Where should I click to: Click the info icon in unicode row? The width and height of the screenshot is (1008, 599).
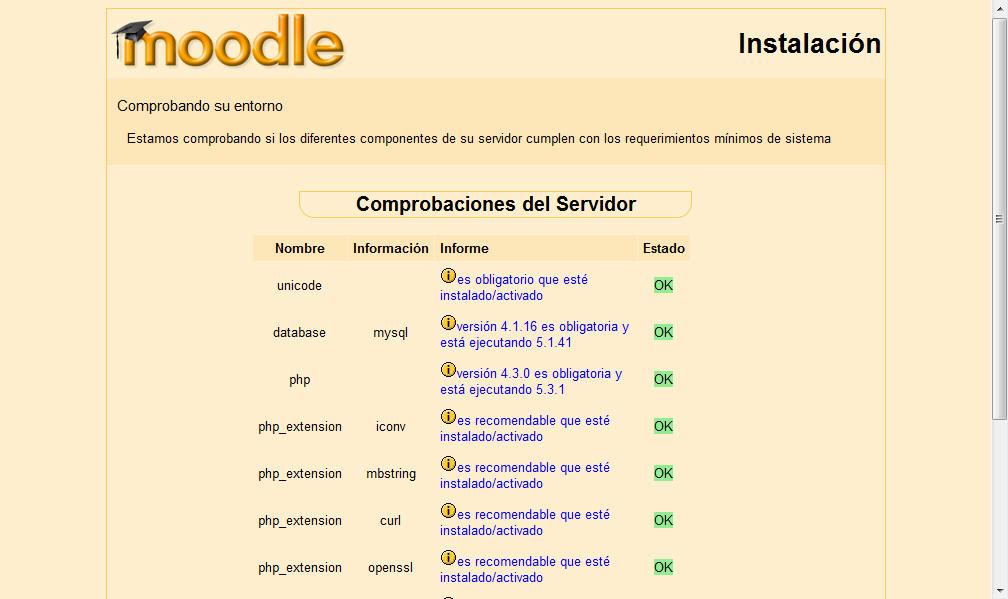[x=448, y=277]
